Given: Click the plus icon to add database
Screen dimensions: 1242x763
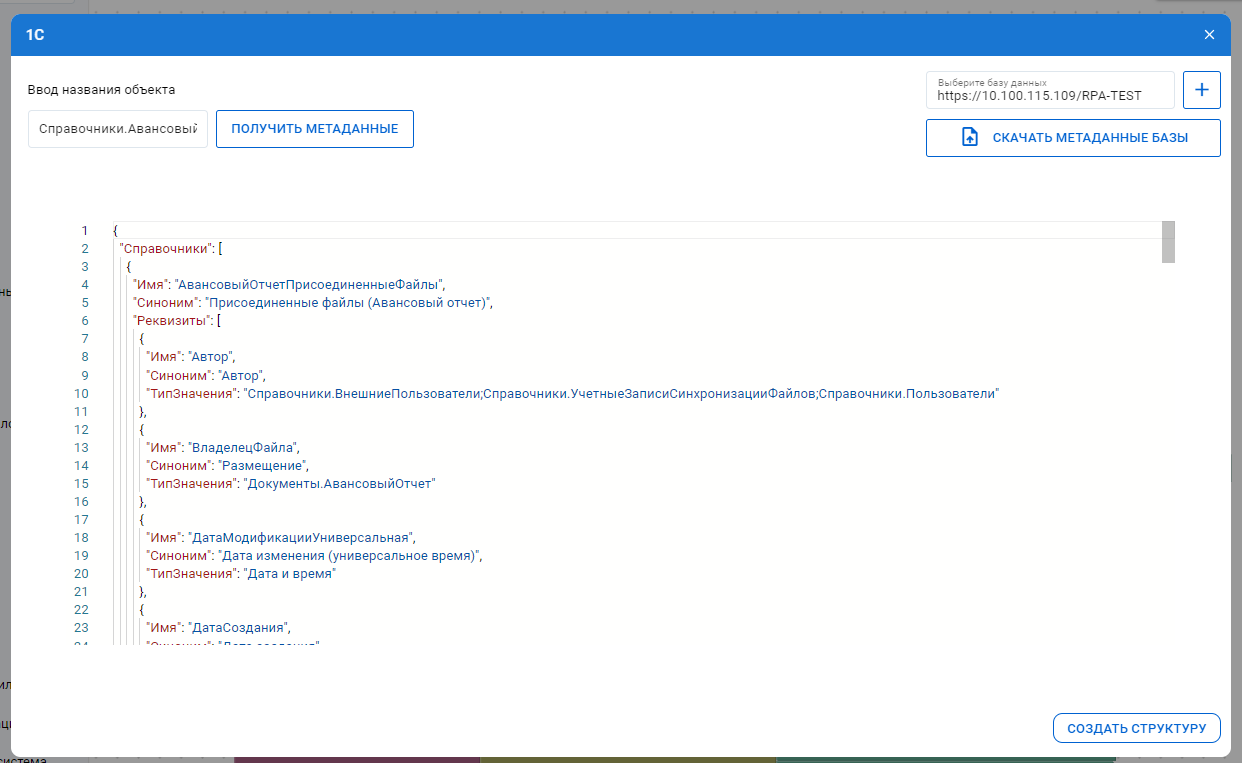Looking at the screenshot, I should (x=1201, y=90).
